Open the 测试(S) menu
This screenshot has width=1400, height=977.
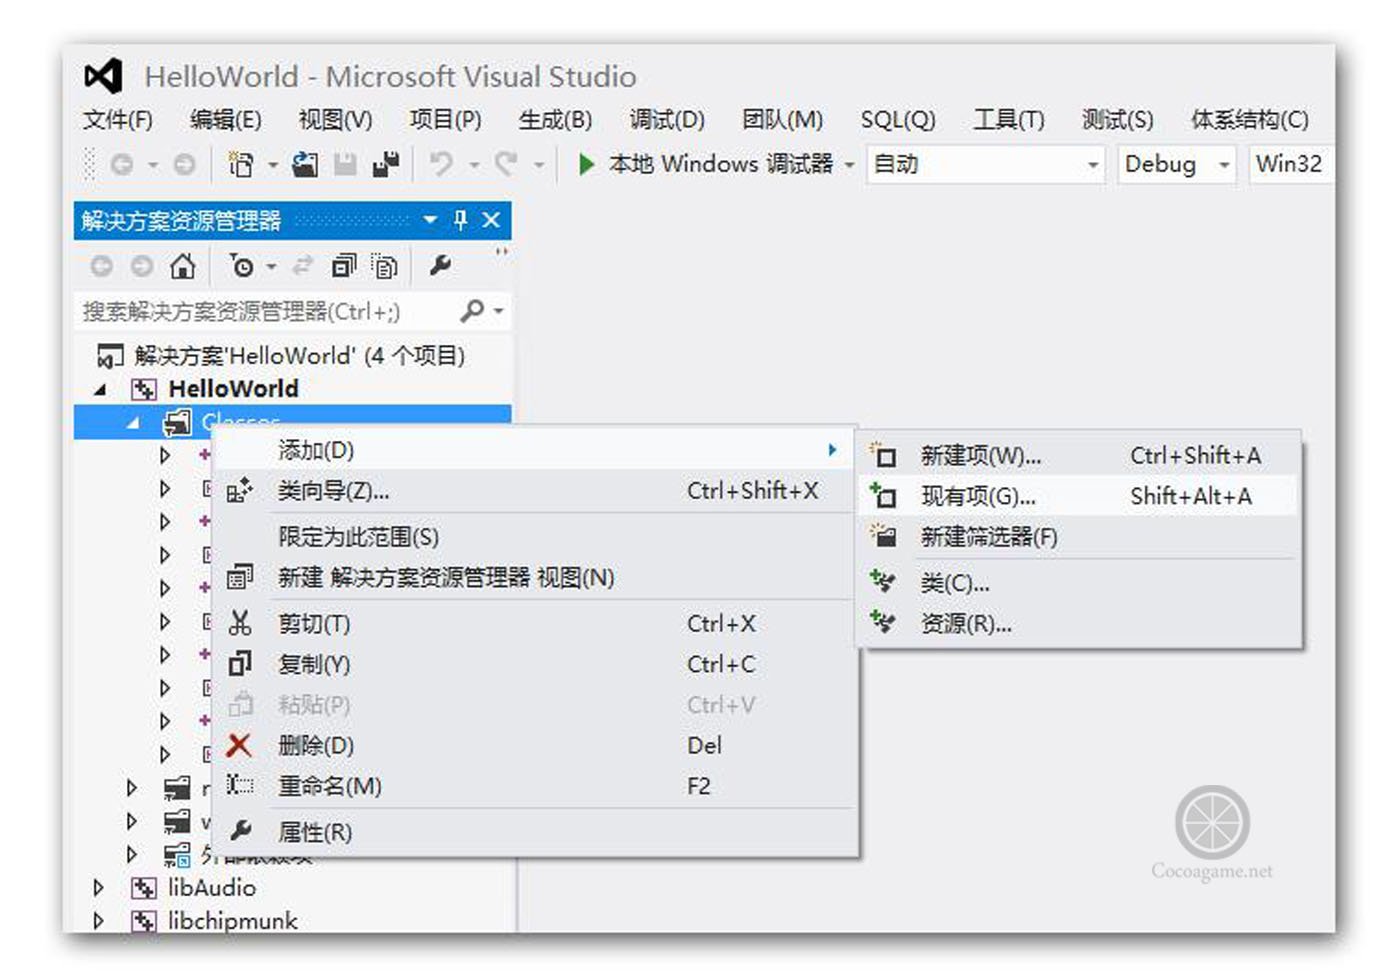(1118, 120)
